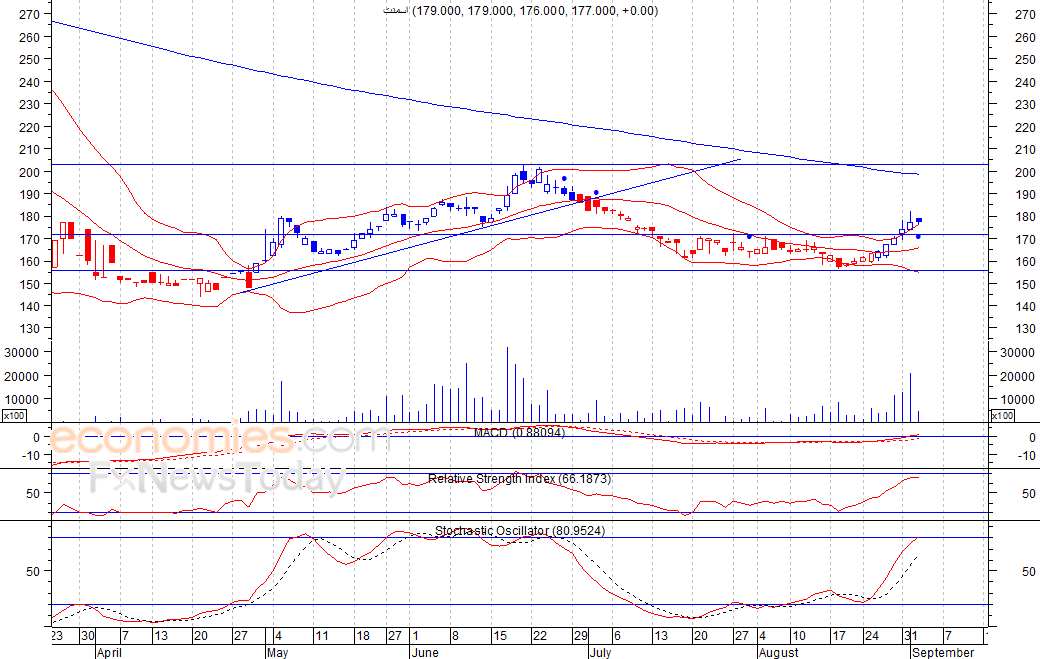This screenshot has width=1040, height=659.
Task: Click the date label 8 on the time axis
Action: 455,636
